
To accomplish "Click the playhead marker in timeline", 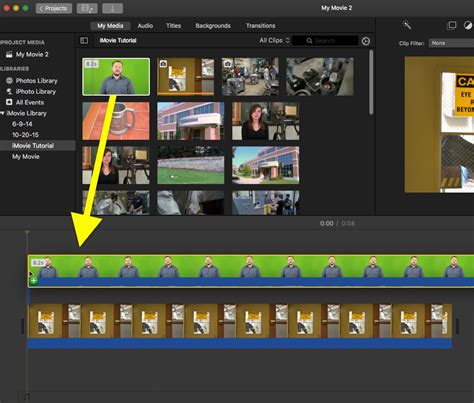I will [x=27, y=232].
